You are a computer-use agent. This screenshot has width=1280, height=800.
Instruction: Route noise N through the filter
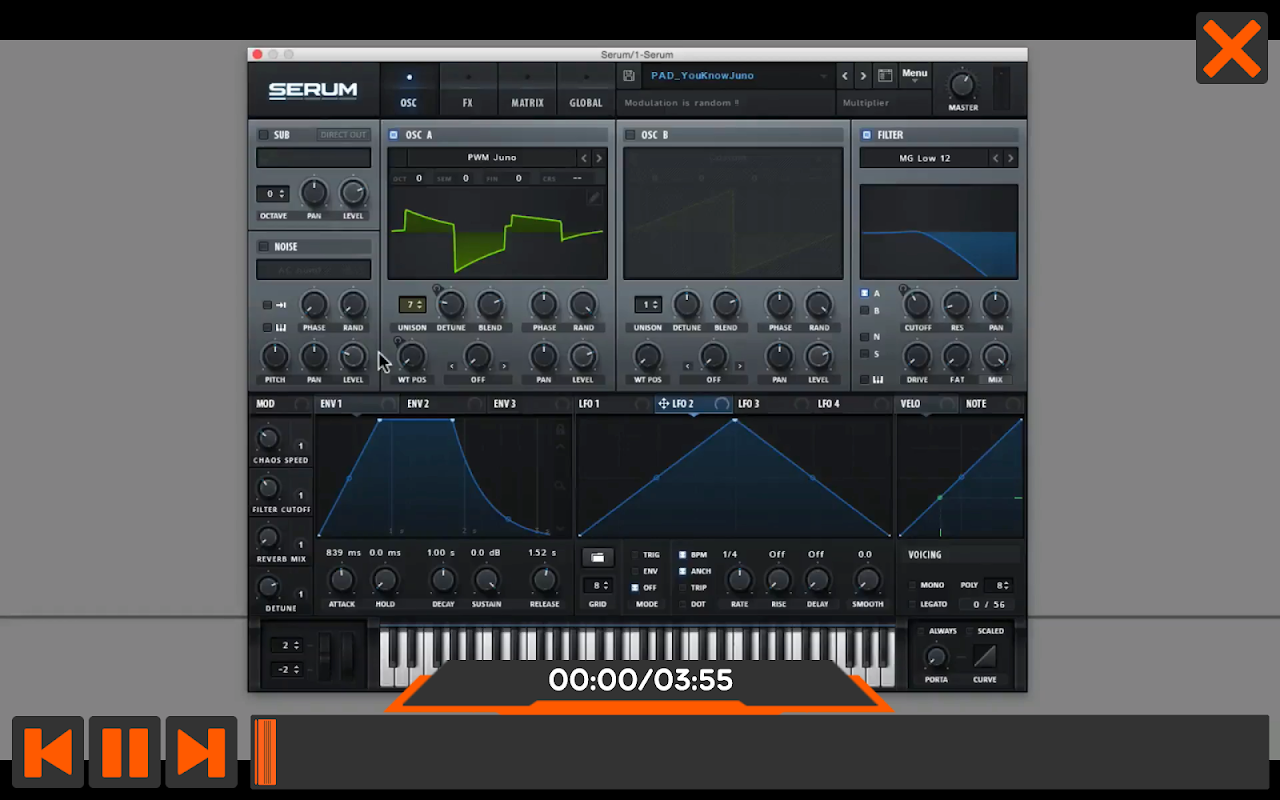point(865,337)
